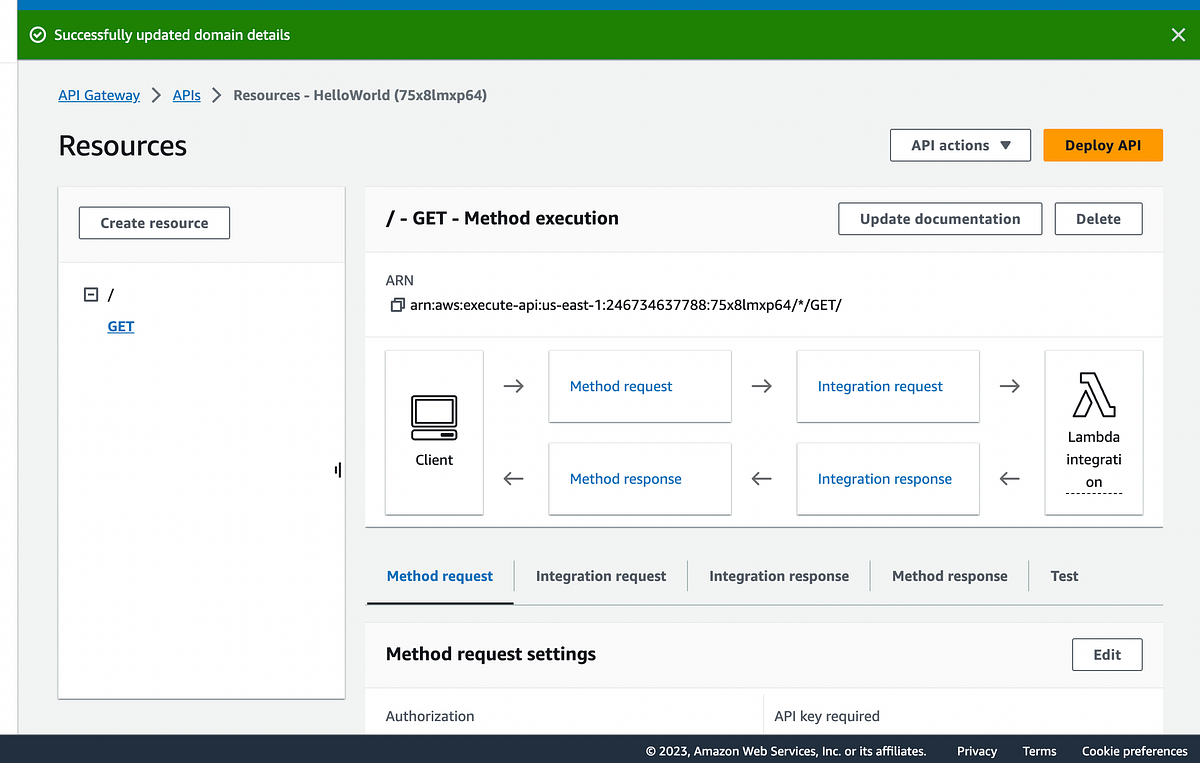This screenshot has width=1200, height=763.
Task: Click Update documentation
Action: click(x=939, y=218)
